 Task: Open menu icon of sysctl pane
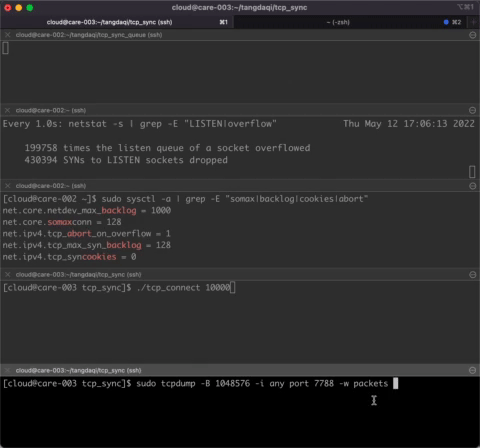click(x=472, y=186)
